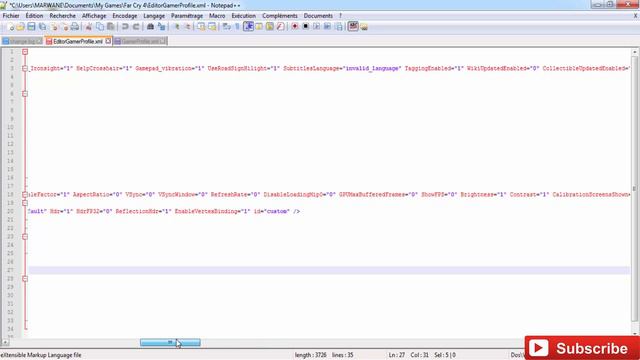640x360 pixels.
Task: Toggle spell check ABC toolbar button
Action: (x=353, y=27)
